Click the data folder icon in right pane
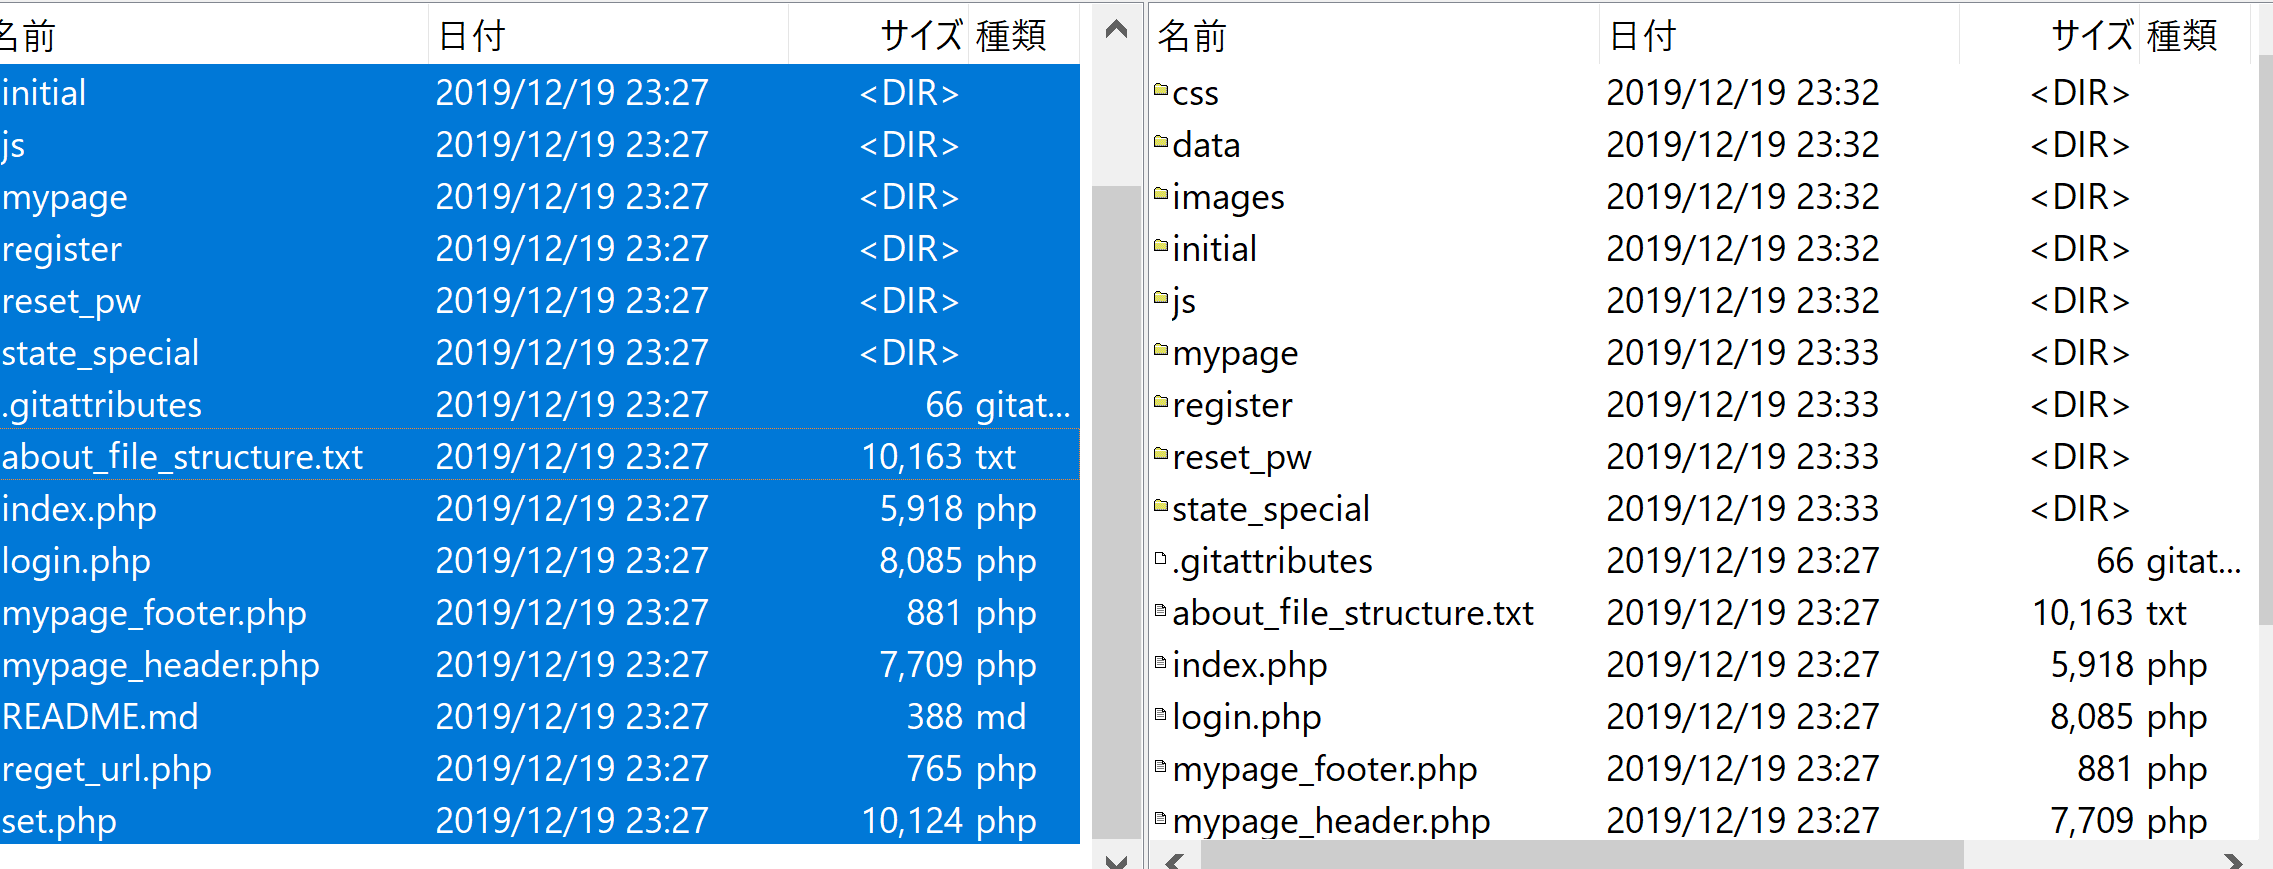Screen dimensions: 2273x869 click(x=1161, y=142)
